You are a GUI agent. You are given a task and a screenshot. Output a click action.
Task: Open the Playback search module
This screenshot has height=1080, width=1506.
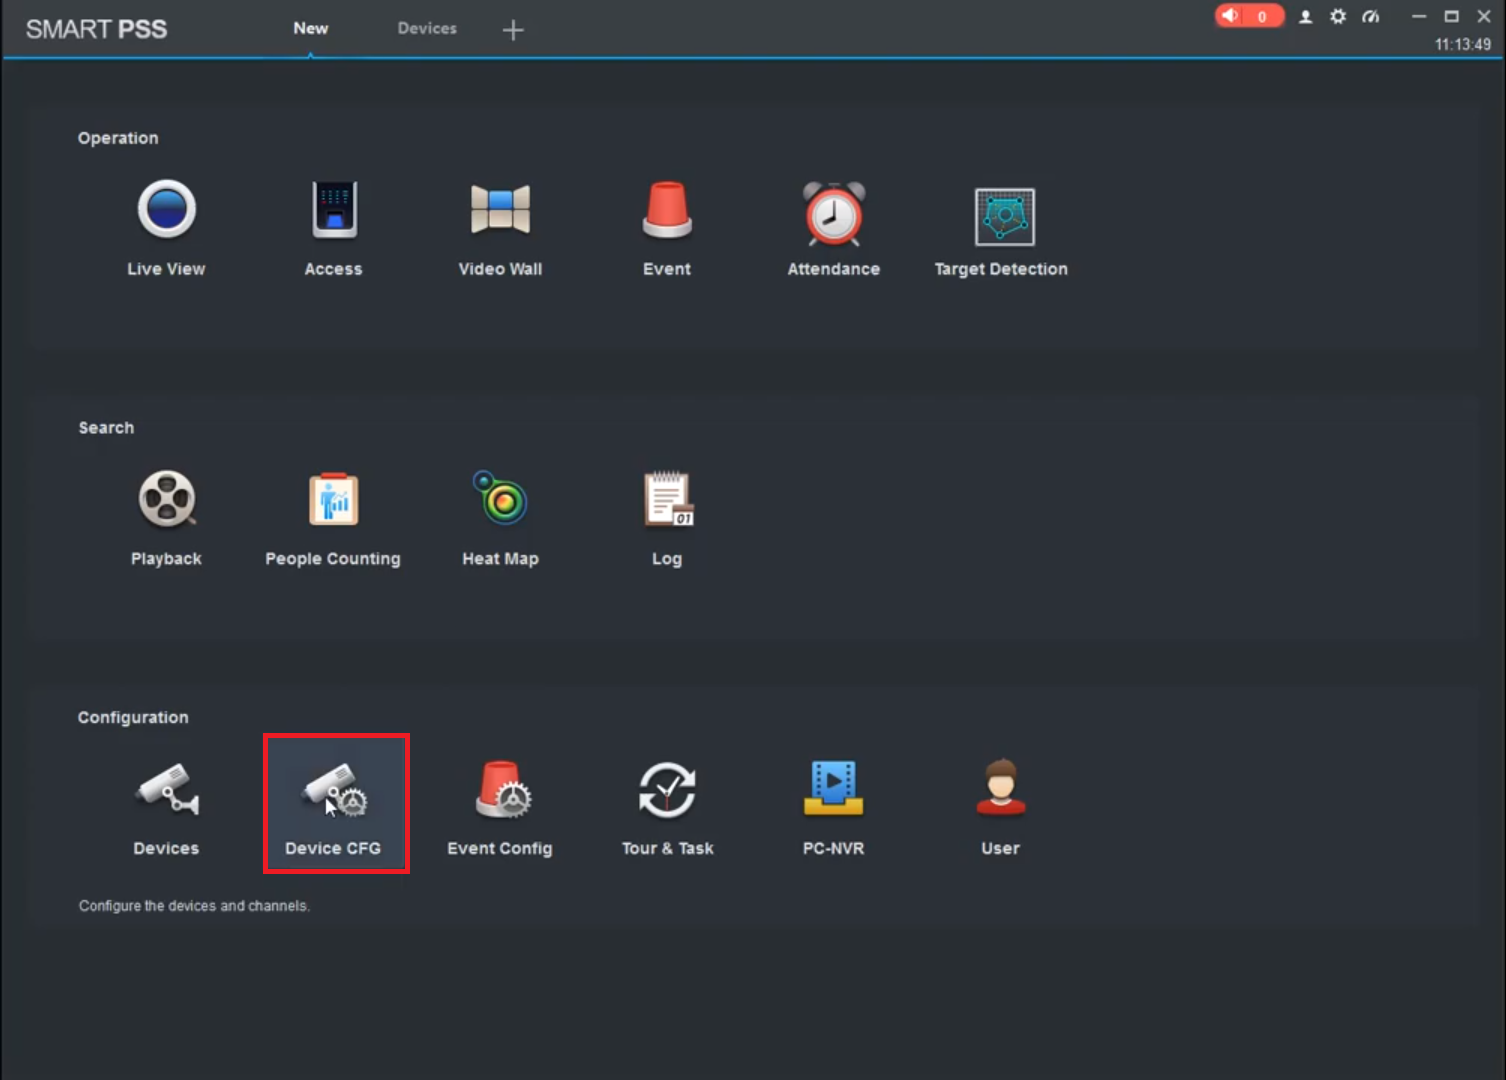click(x=166, y=517)
